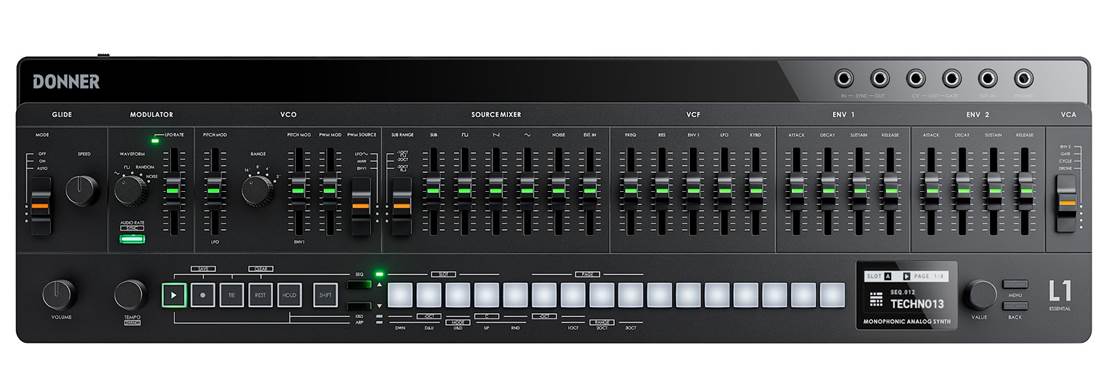Click the BACK button under MENU

pyautogui.click(x=1015, y=305)
